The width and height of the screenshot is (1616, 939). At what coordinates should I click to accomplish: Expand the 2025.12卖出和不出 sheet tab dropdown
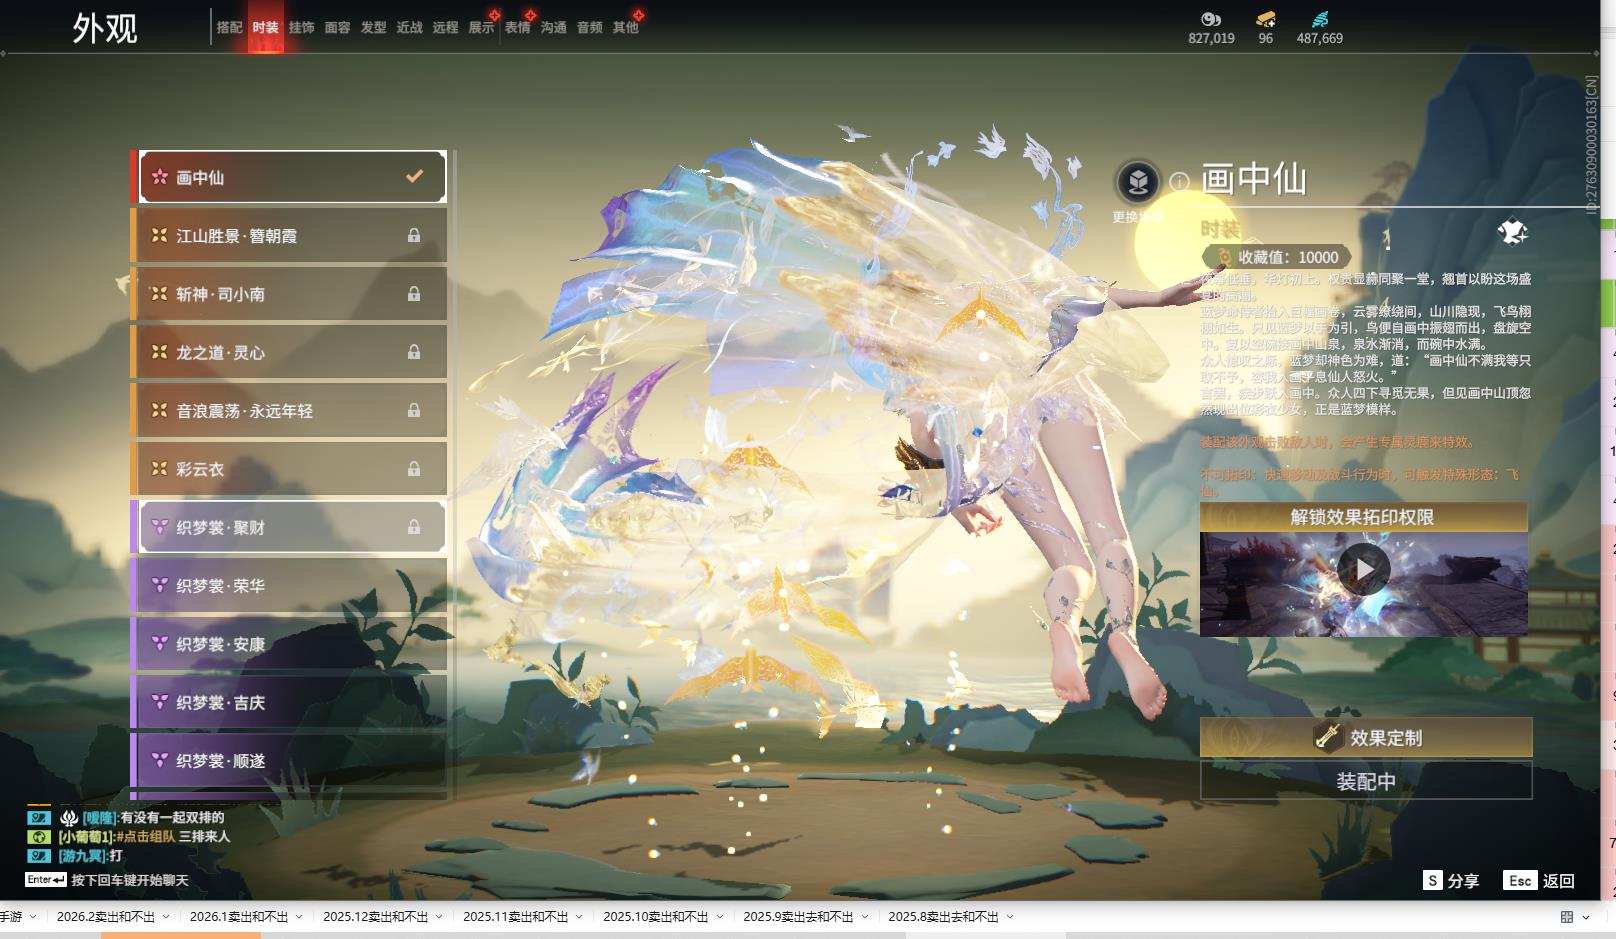[x=438, y=917]
